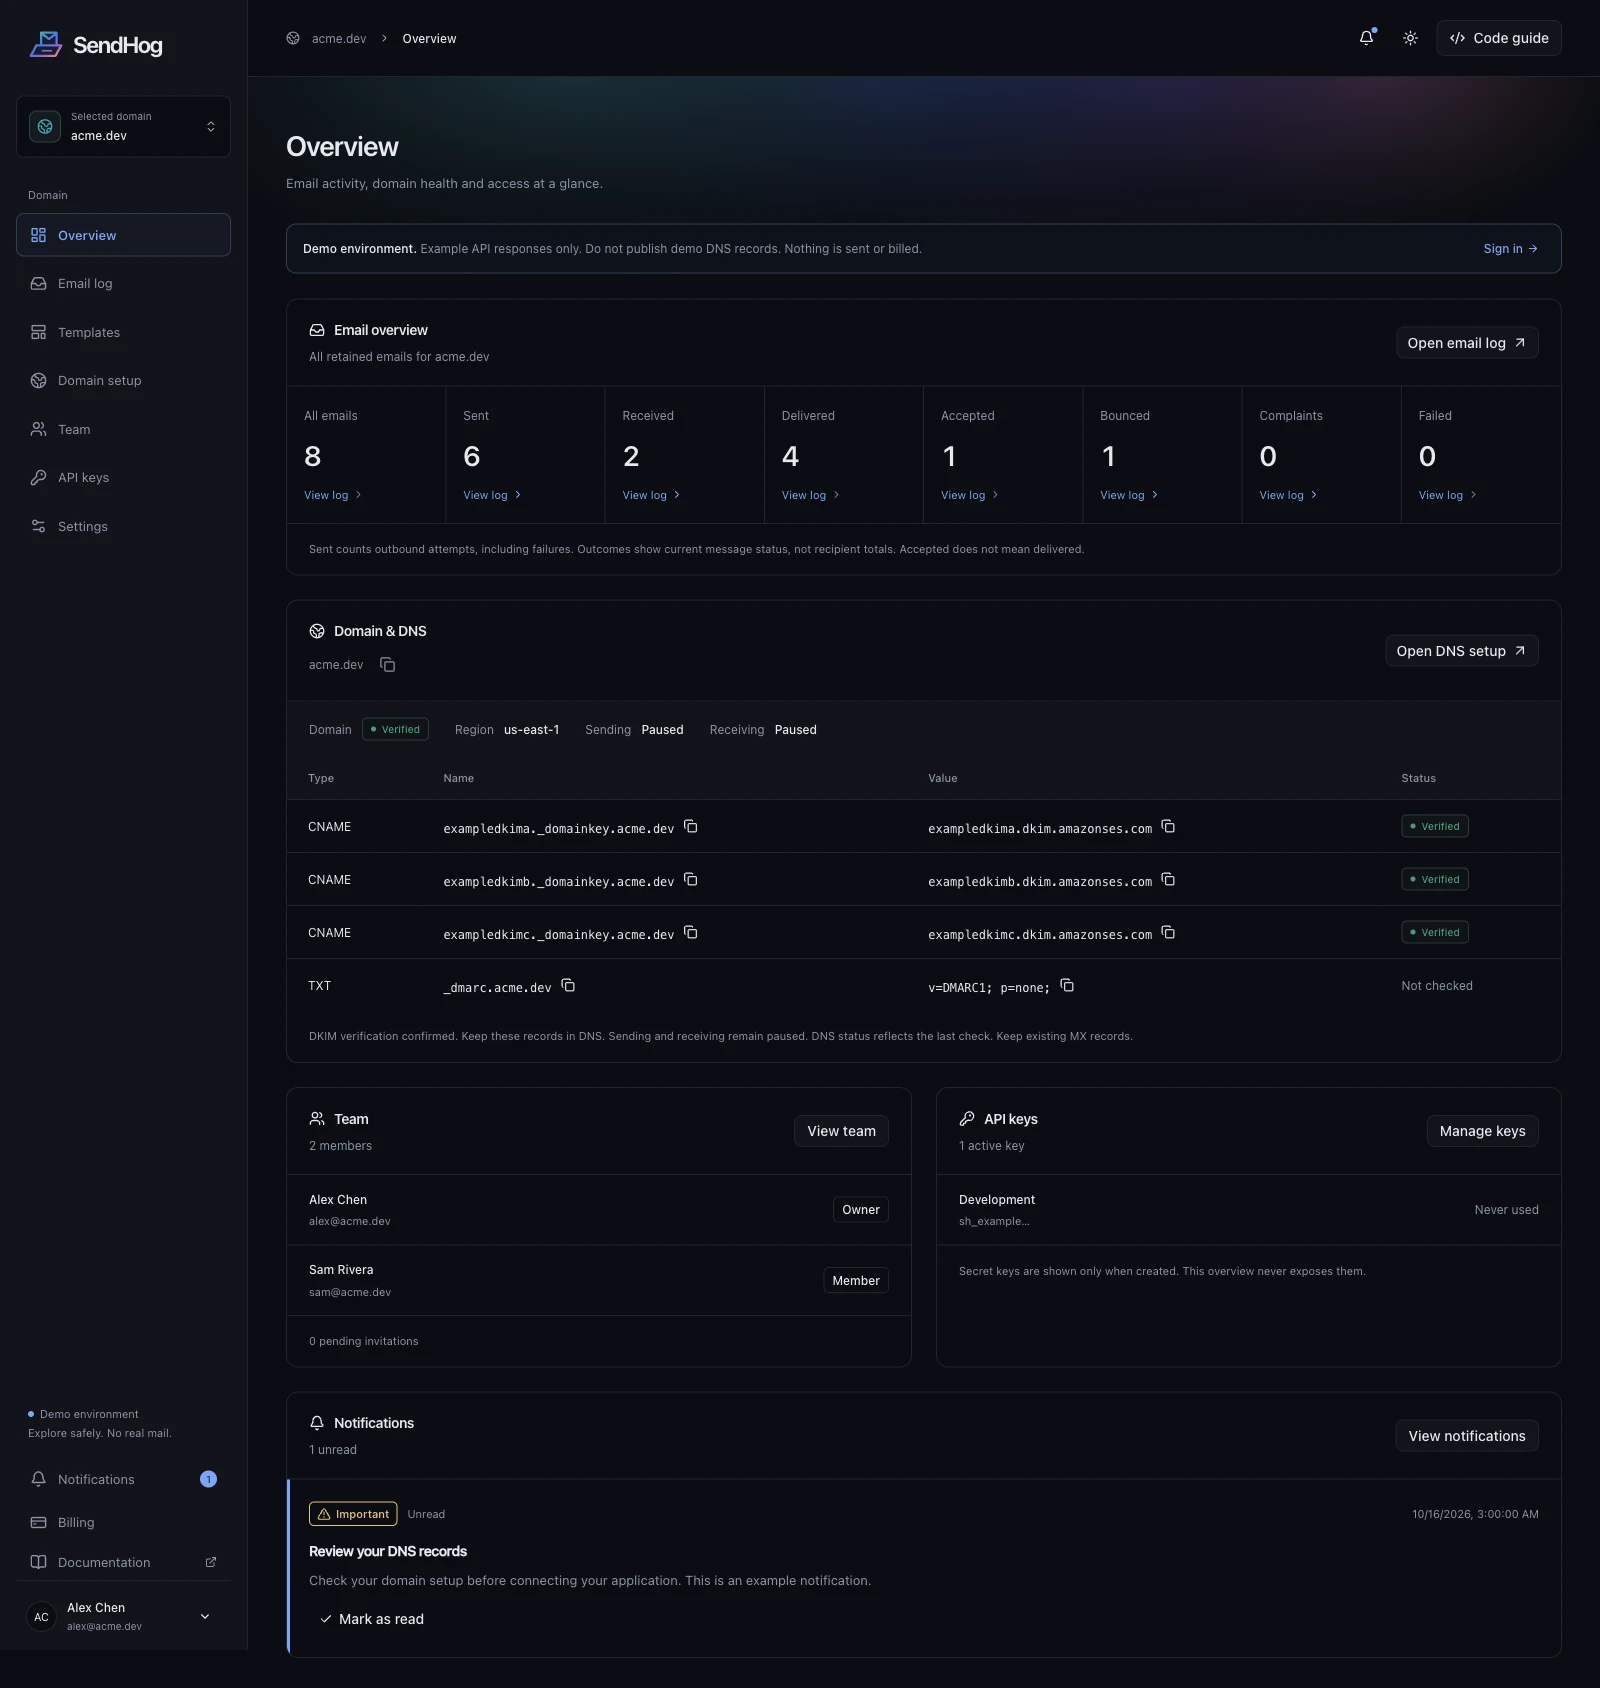The height and width of the screenshot is (1688, 1600).
Task: Click Open DNS setup button
Action: (1461, 651)
